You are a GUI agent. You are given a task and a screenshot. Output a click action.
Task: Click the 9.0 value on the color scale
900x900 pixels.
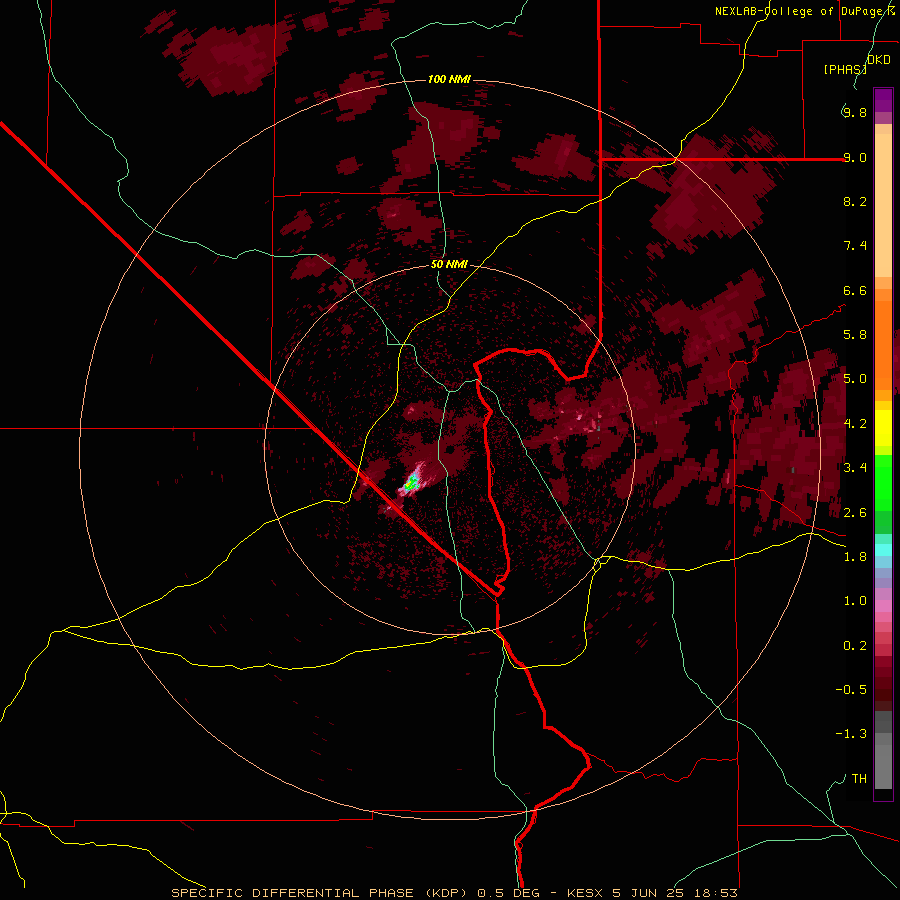[x=855, y=157]
